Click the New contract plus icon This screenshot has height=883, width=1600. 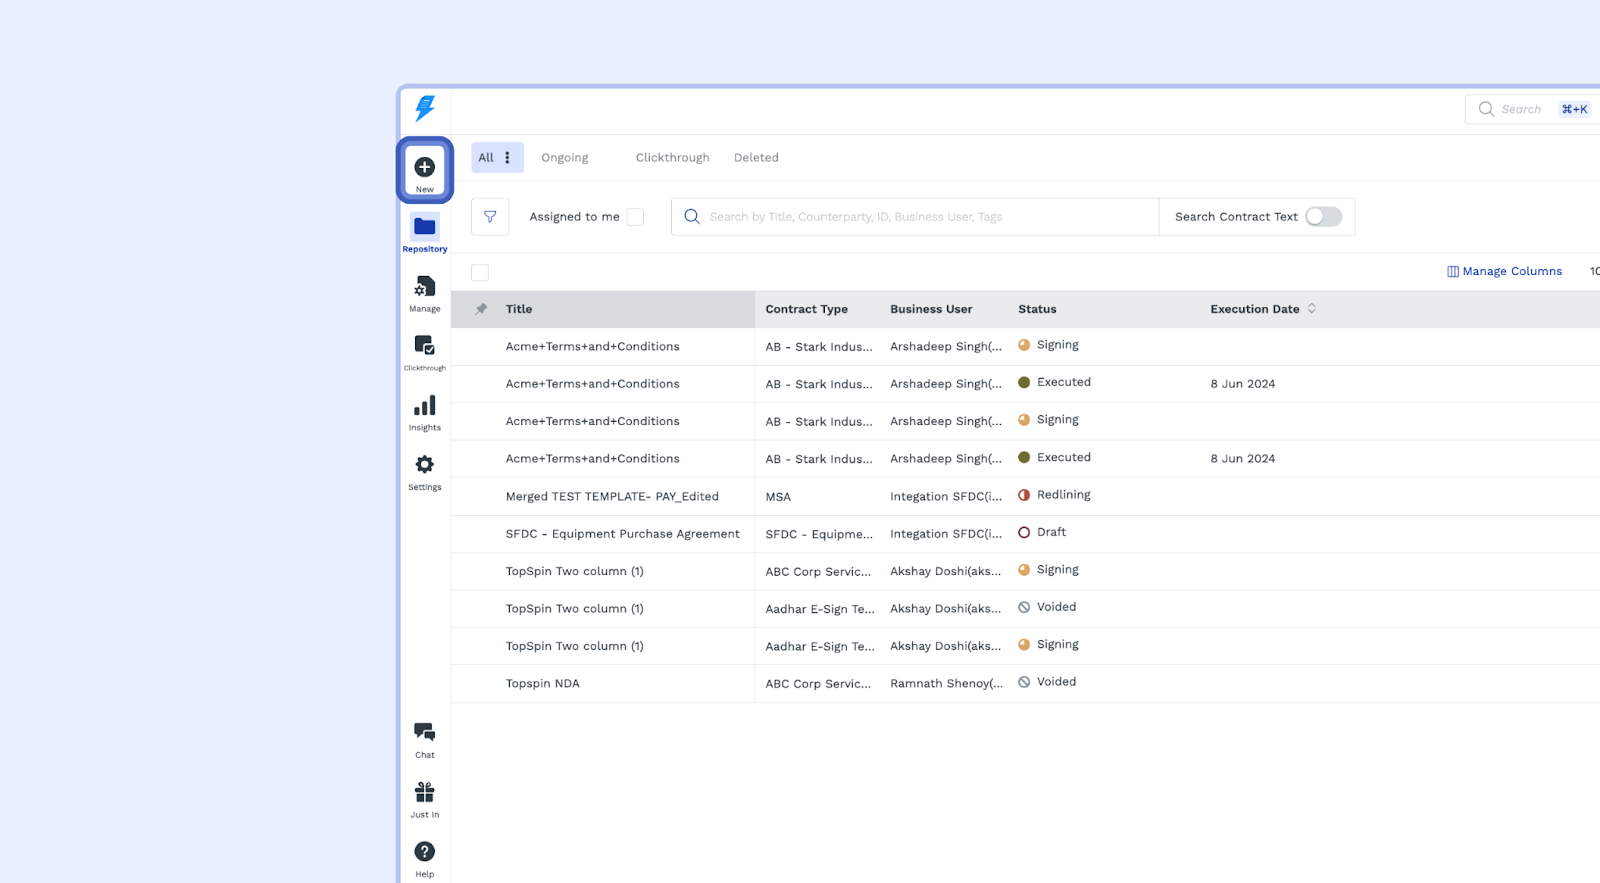424,168
